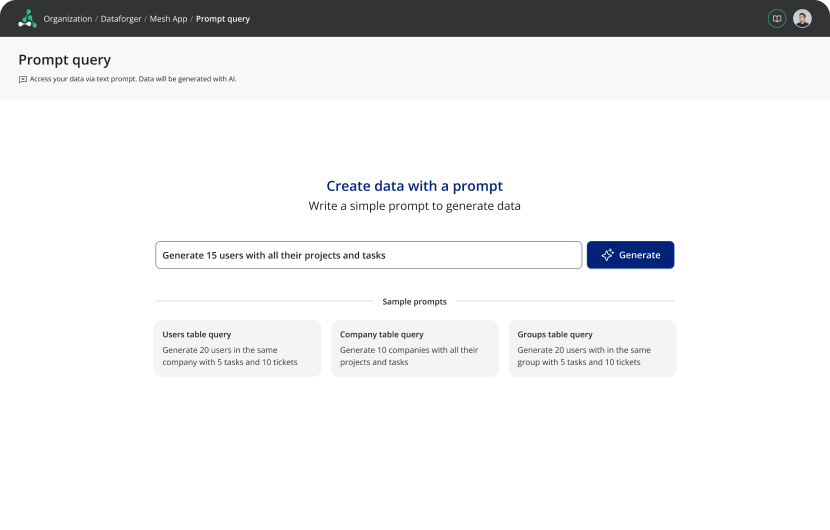Click the chat icon beside page description
Viewport: 830px width, 530px height.
pyautogui.click(x=23, y=79)
